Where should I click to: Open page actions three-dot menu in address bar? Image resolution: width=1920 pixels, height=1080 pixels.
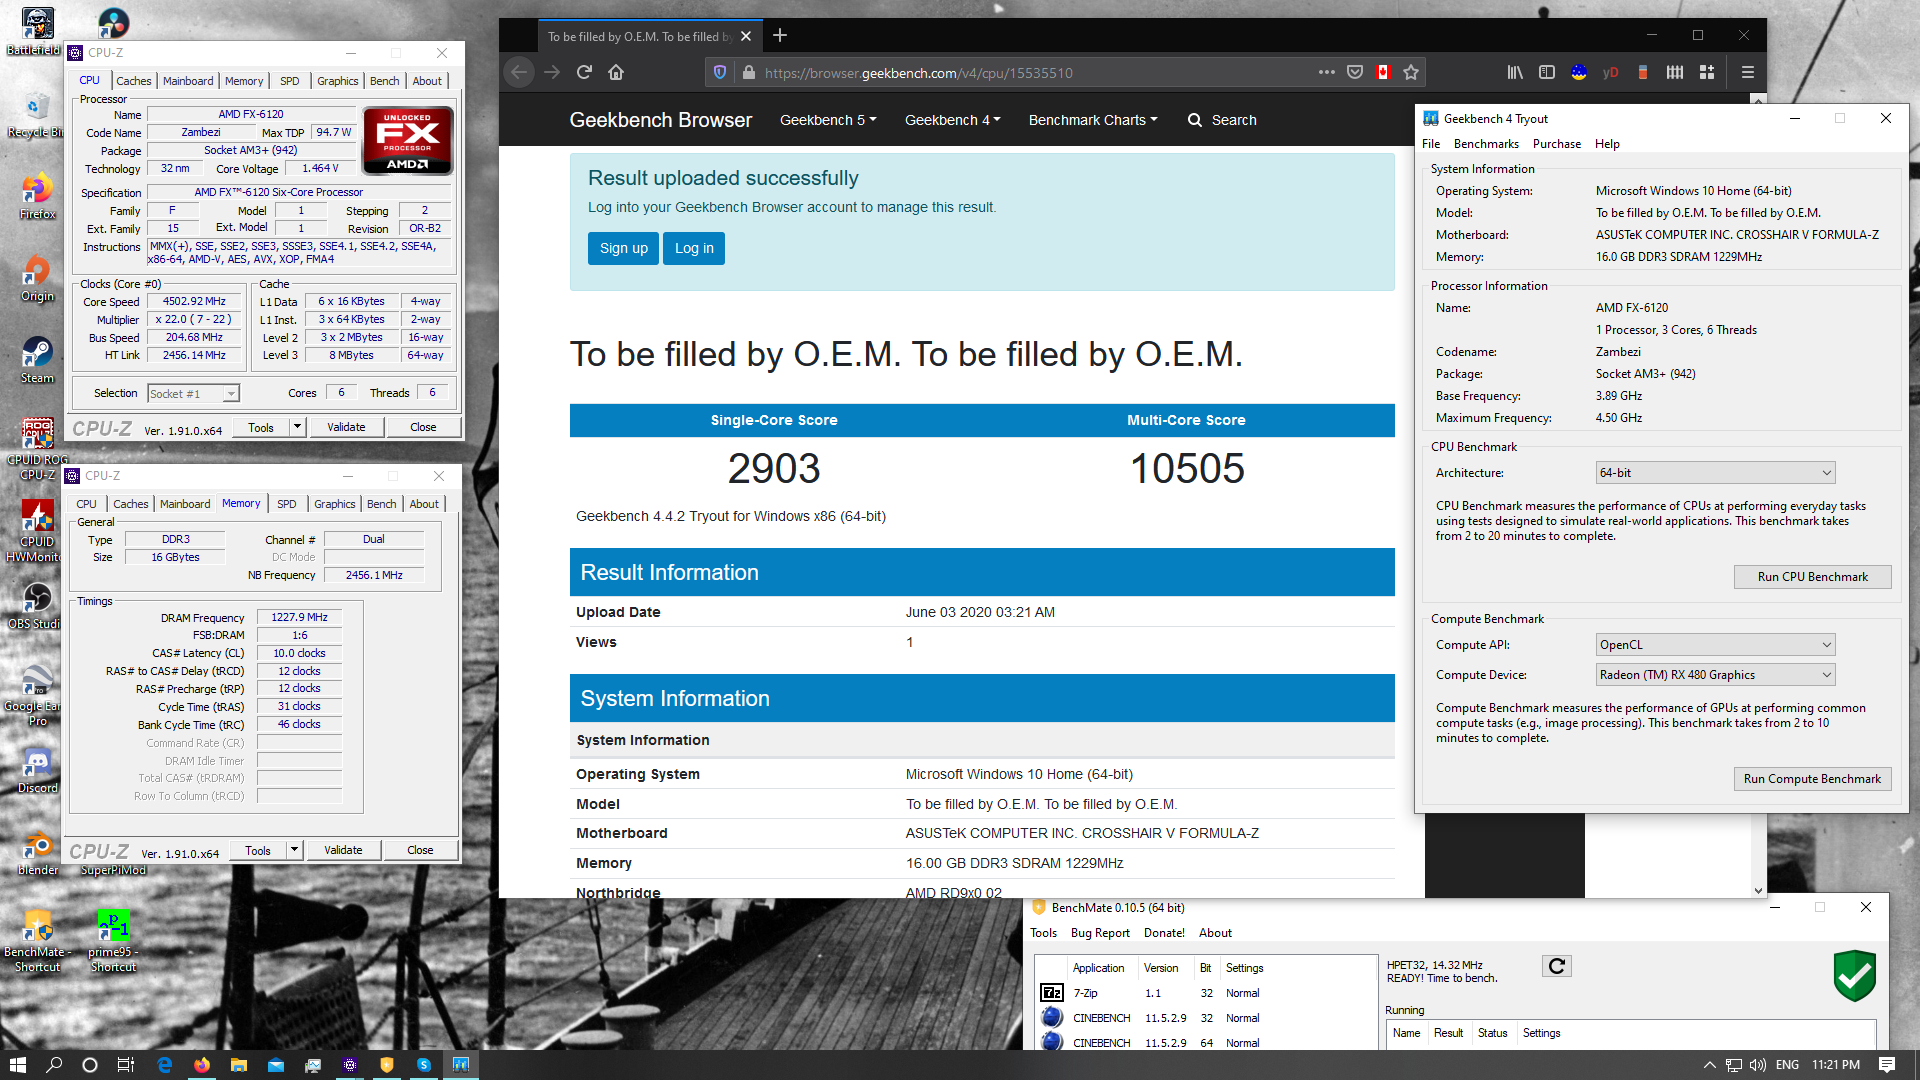(x=1326, y=72)
